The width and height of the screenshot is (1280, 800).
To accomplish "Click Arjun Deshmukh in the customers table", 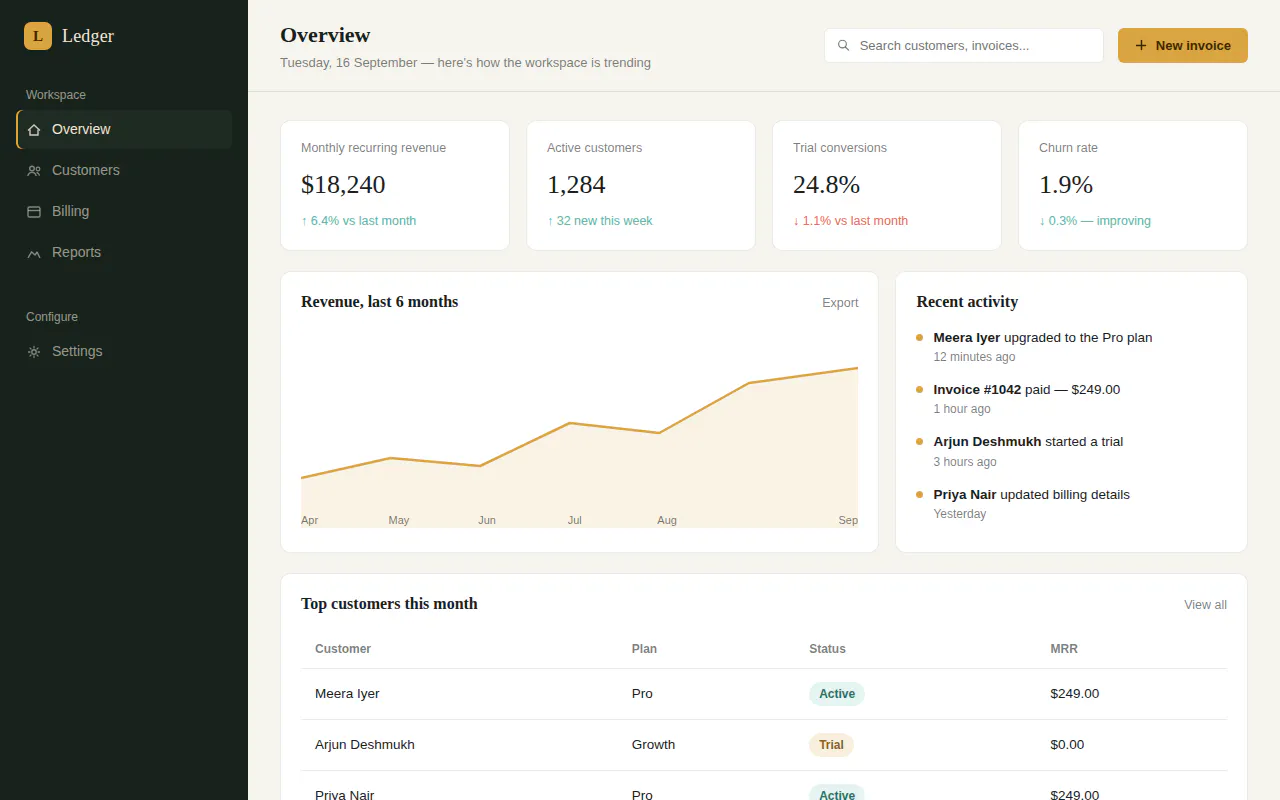I will click(x=365, y=745).
